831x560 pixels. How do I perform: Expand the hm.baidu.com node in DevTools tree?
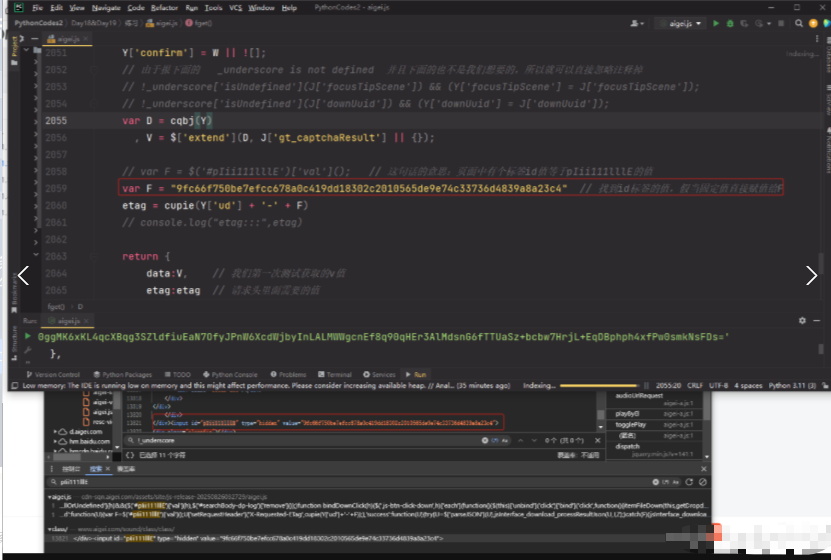point(55,441)
